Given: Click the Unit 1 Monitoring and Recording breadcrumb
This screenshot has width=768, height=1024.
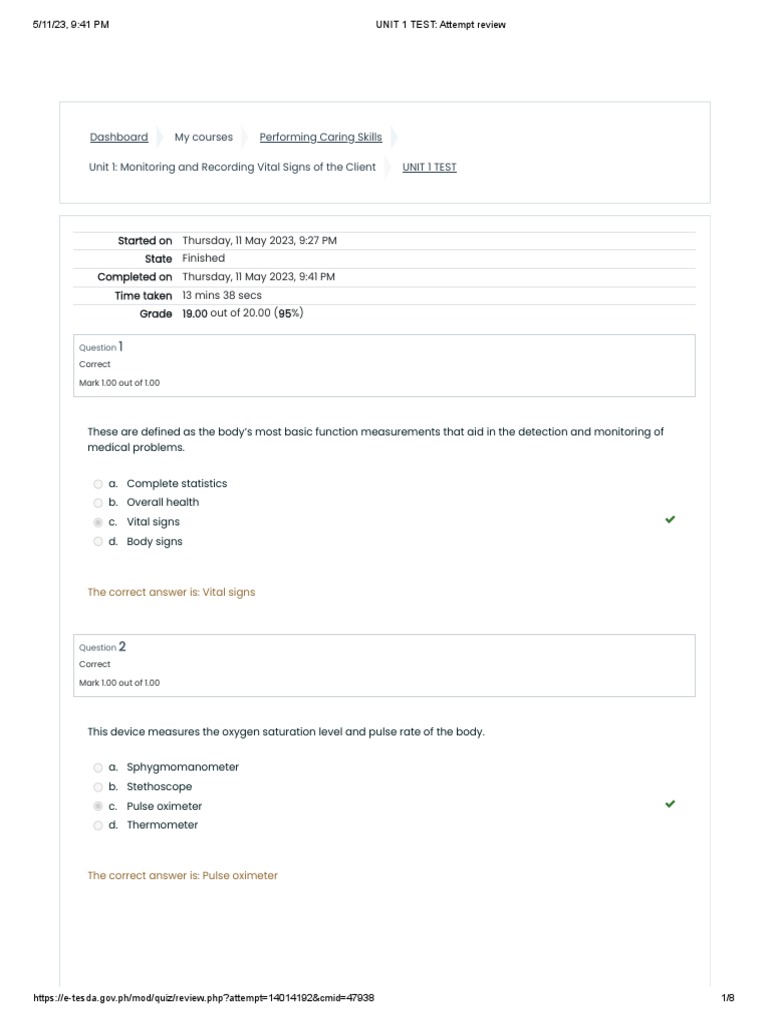Looking at the screenshot, I should 232,167.
